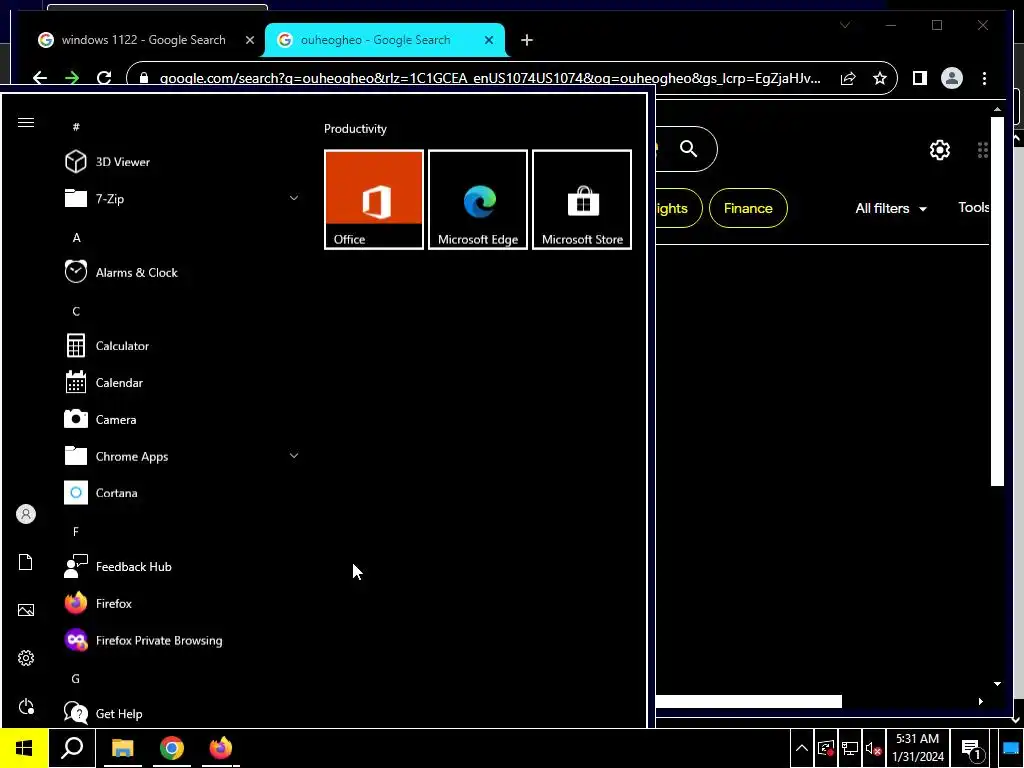This screenshot has width=1024, height=768.
Task: Select the Finance filter chip
Action: 748,208
